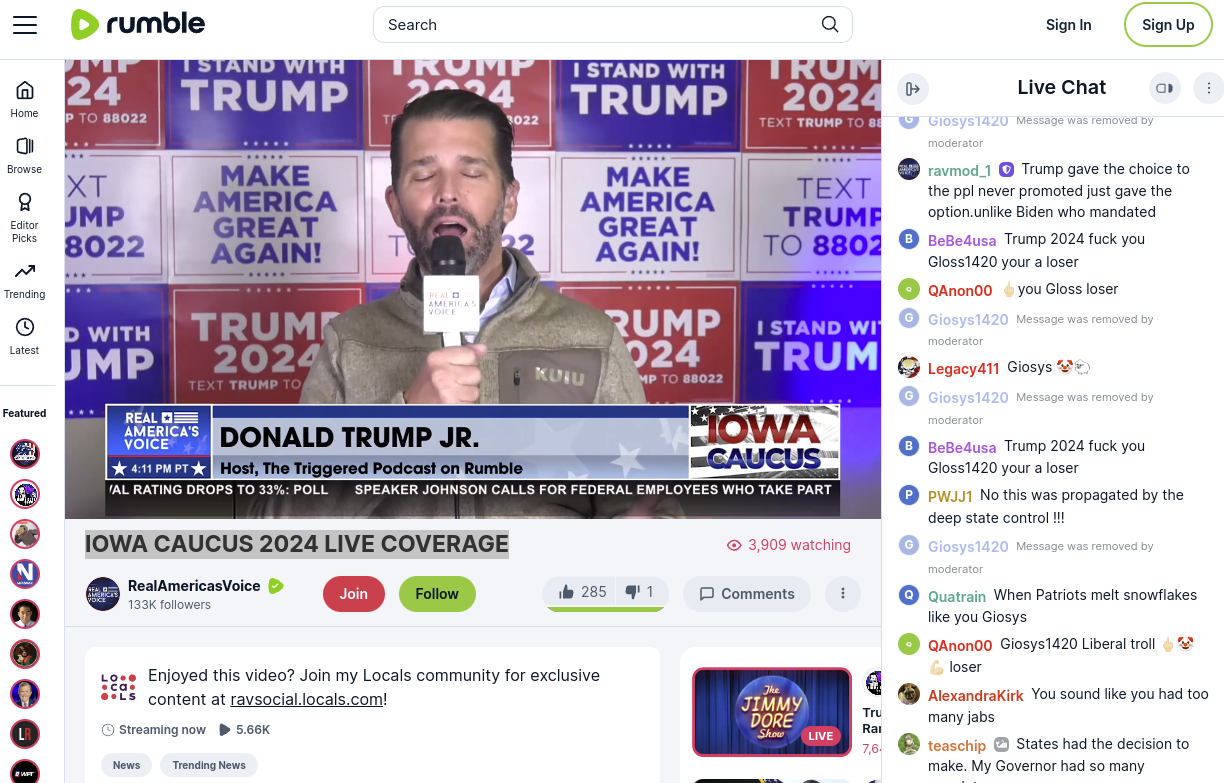Click the Streaming now status
1224x783 pixels.
point(154,730)
